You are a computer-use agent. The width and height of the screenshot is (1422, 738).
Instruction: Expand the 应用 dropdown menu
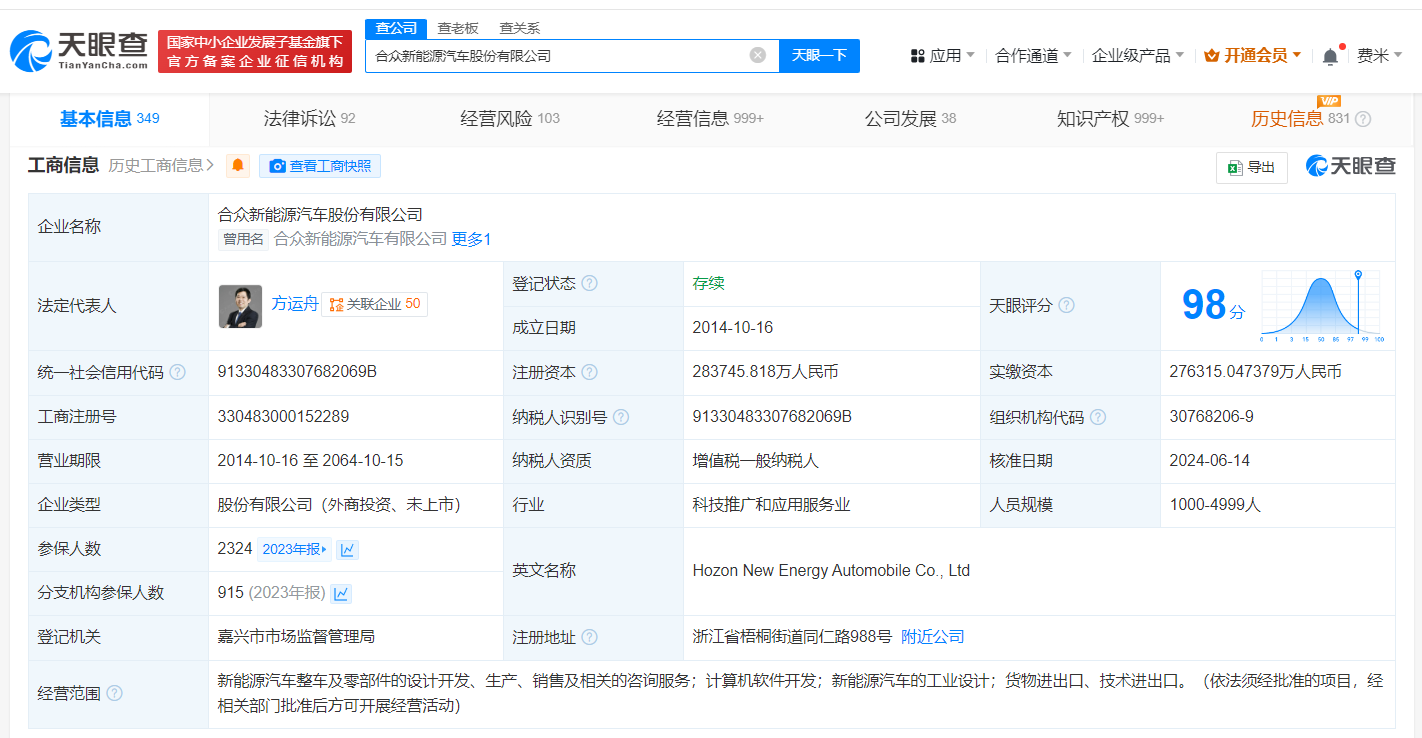pos(943,55)
